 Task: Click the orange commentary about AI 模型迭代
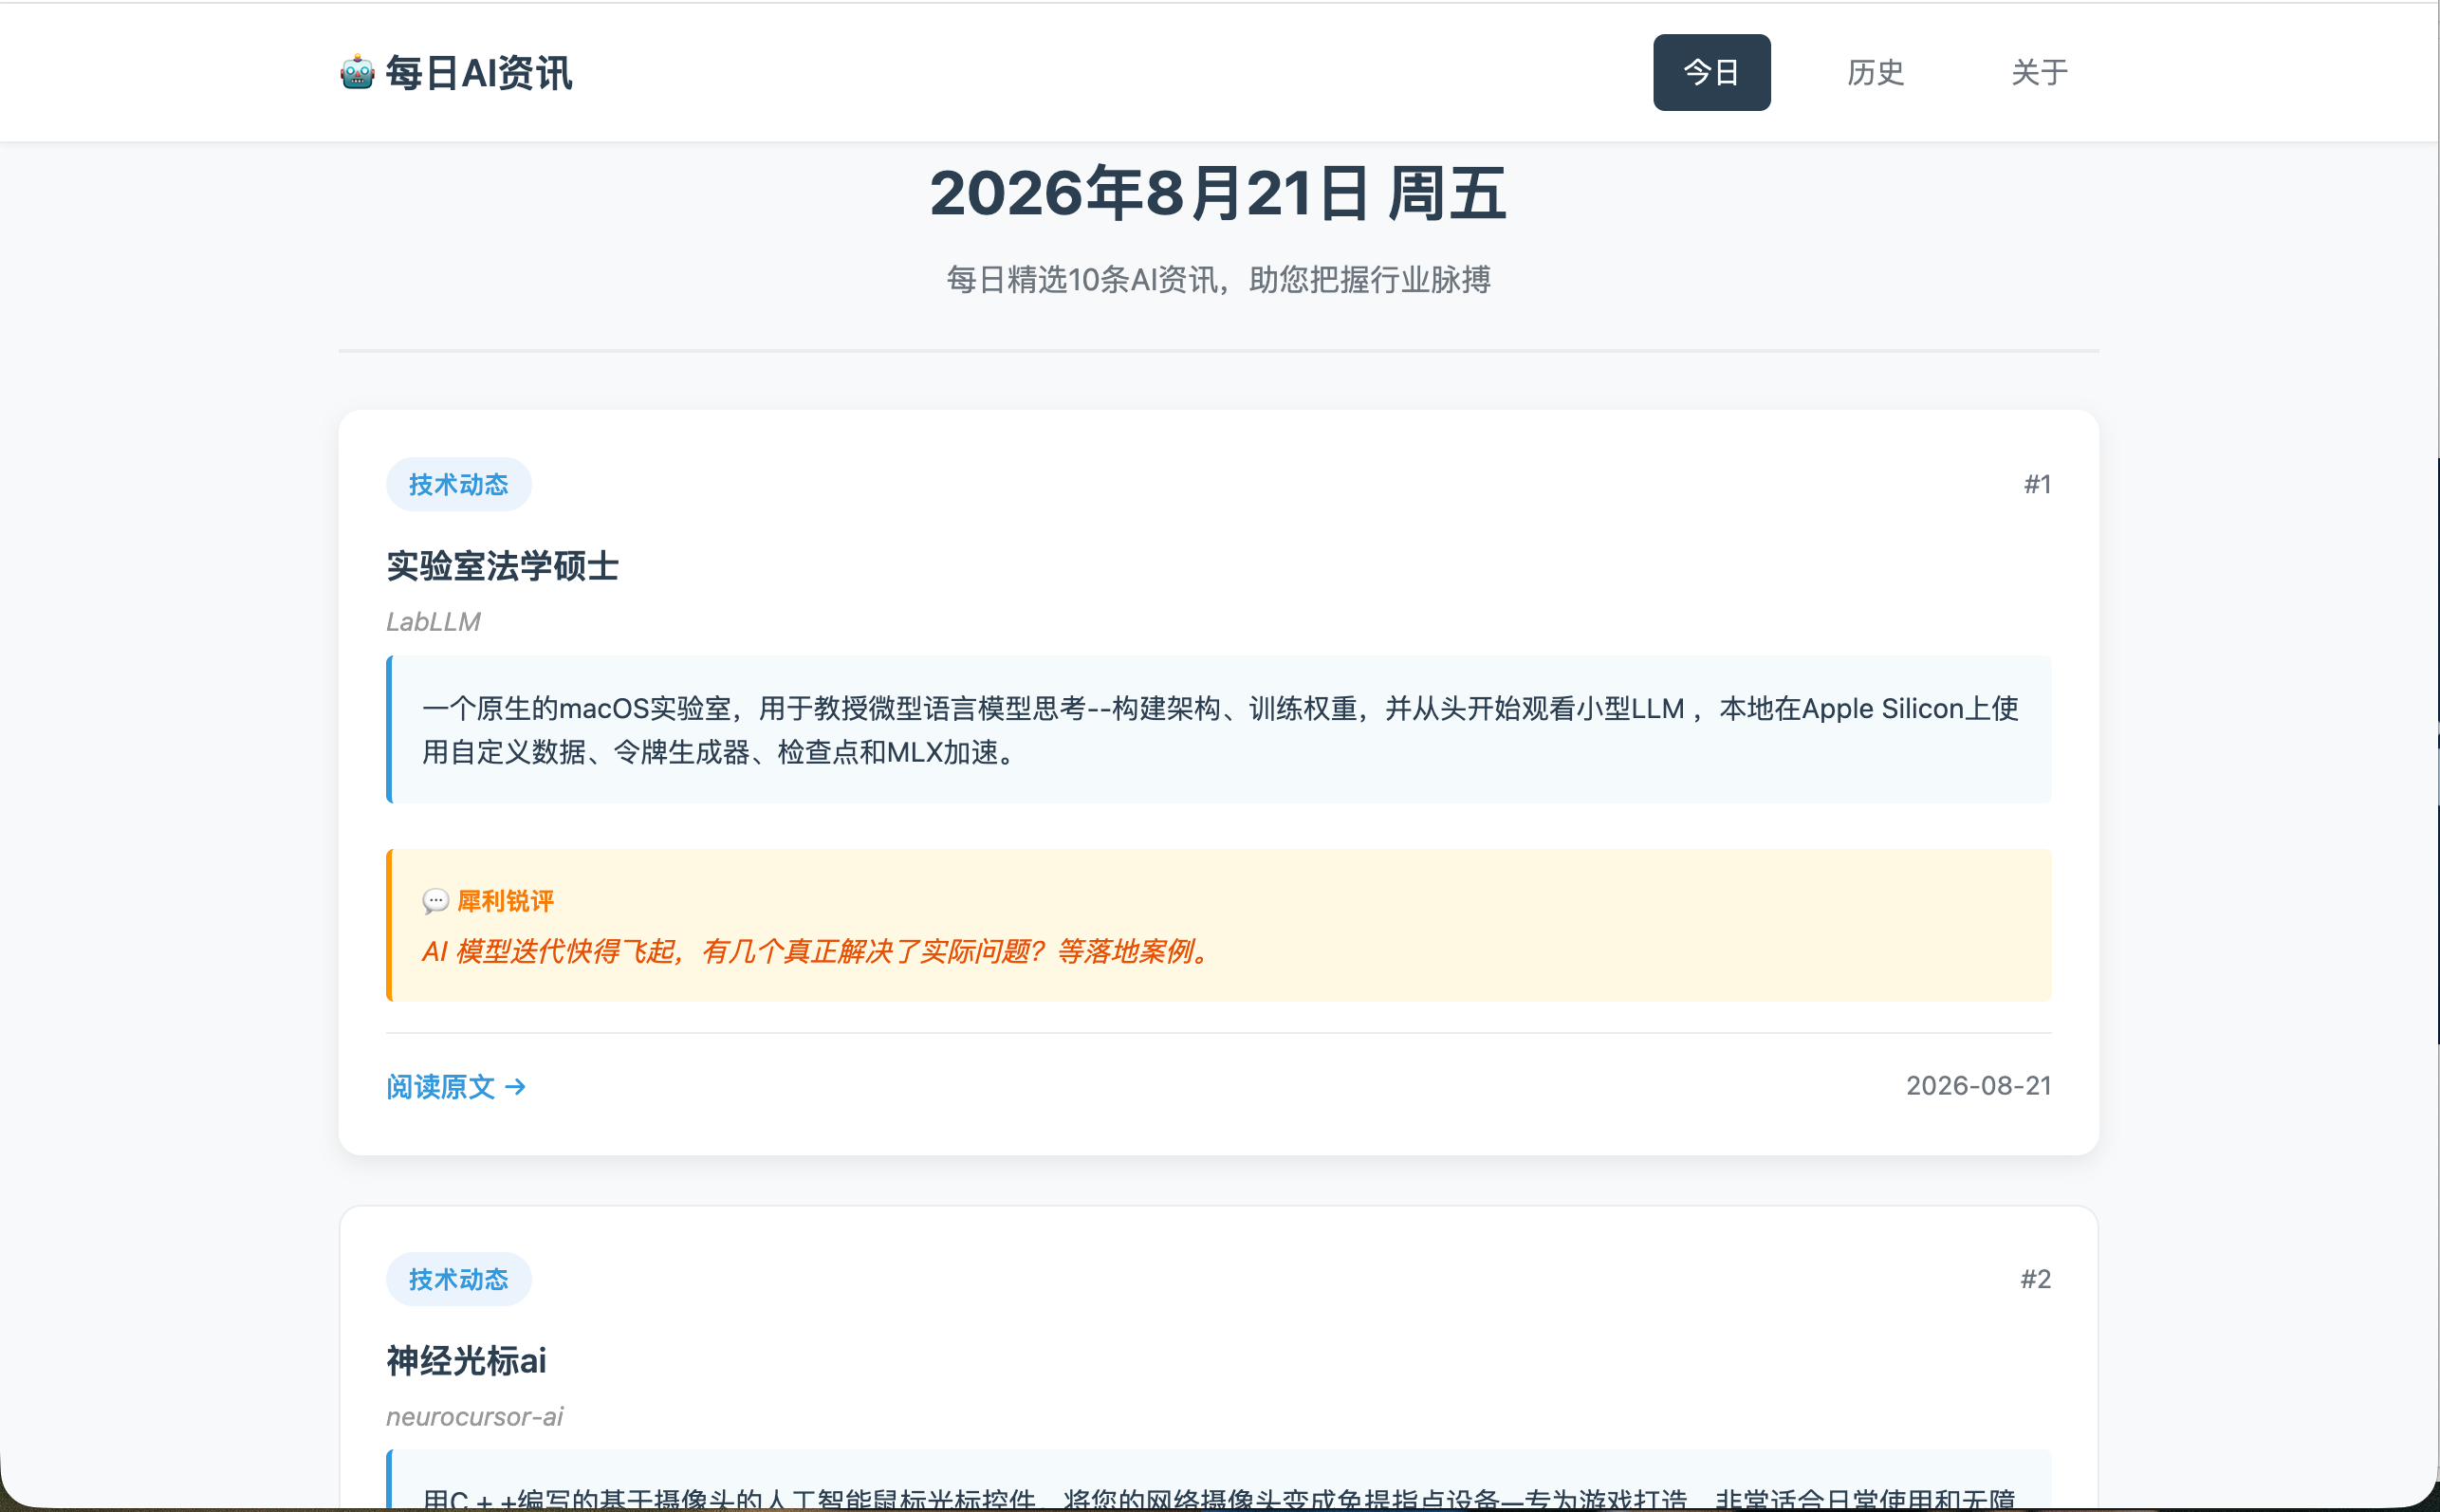point(816,951)
